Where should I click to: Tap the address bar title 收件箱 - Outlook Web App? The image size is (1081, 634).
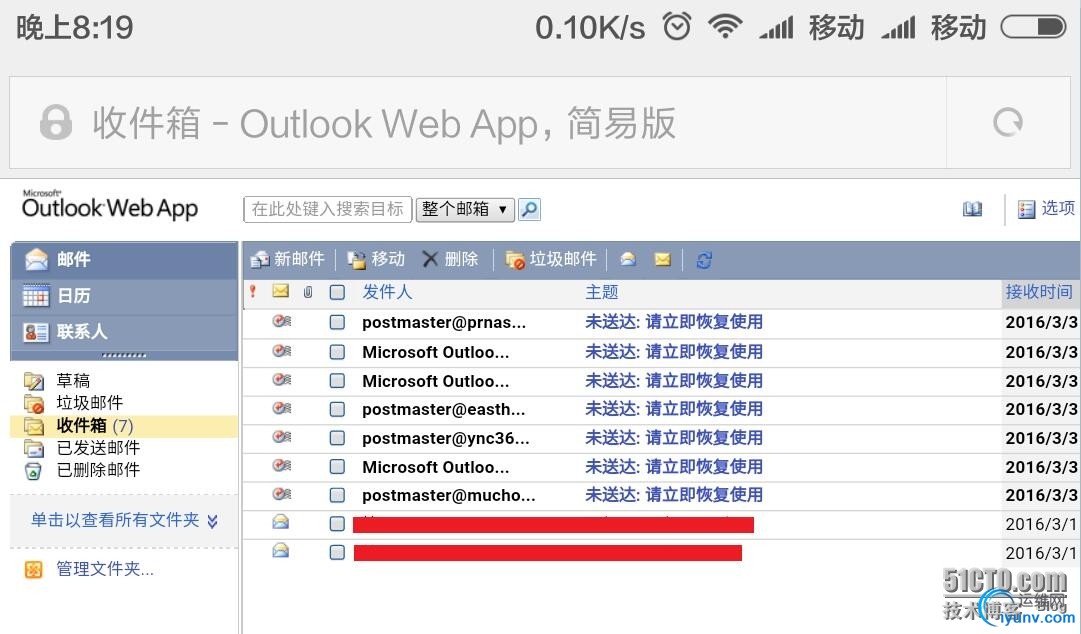(384, 123)
